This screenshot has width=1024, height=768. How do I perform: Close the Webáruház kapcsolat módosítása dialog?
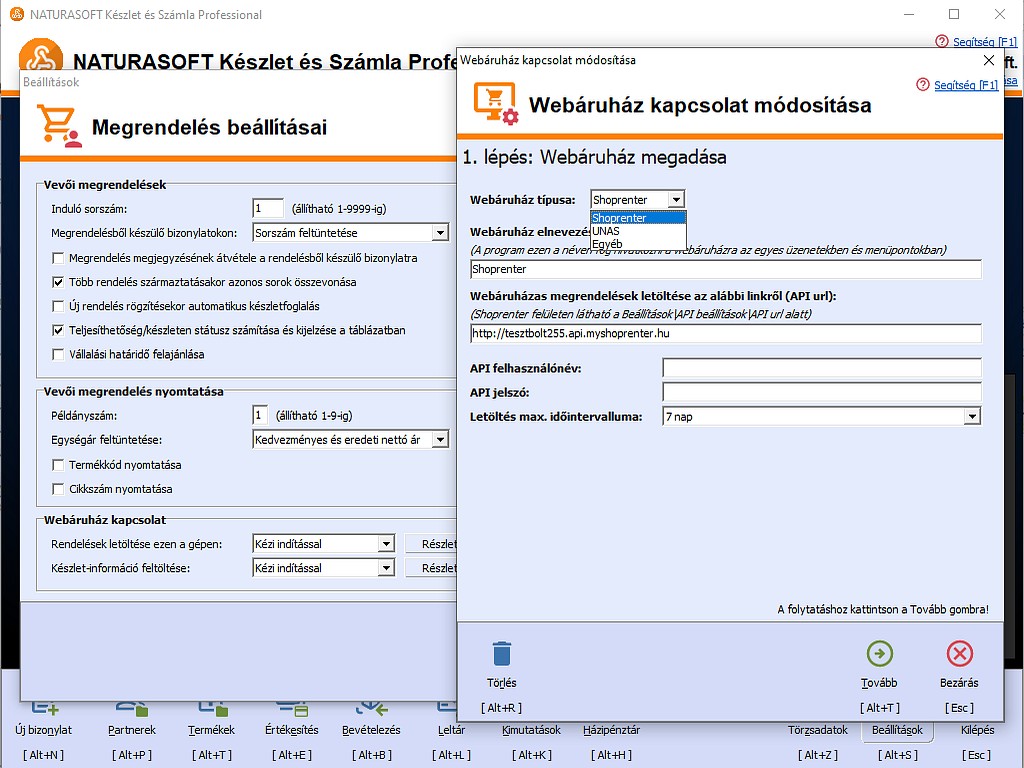(989, 60)
